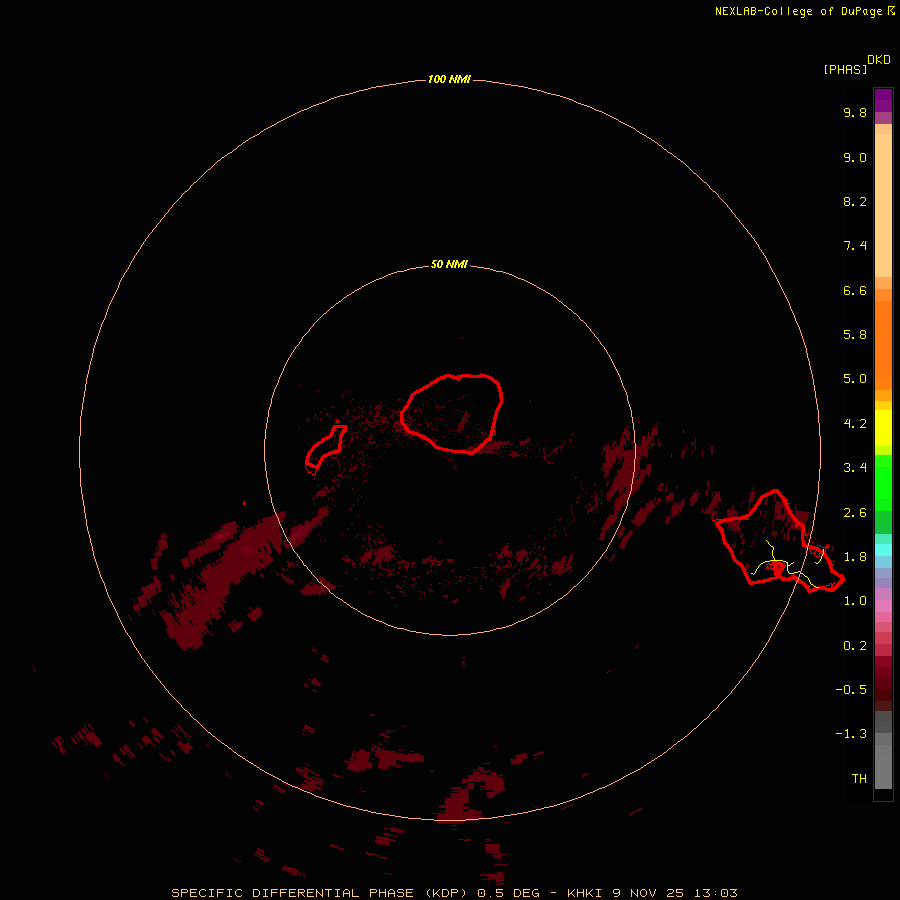
Task: Click the TH threshold label on scale
Action: click(x=859, y=779)
